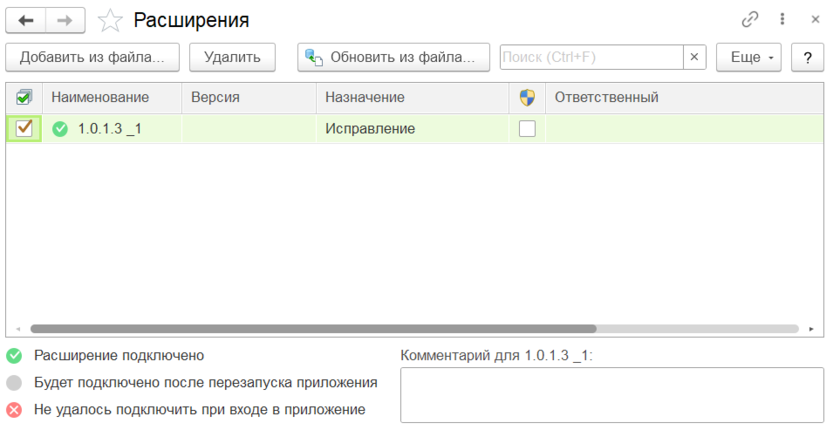Copy link via chain icon
840x430 pixels.
(x=749, y=19)
